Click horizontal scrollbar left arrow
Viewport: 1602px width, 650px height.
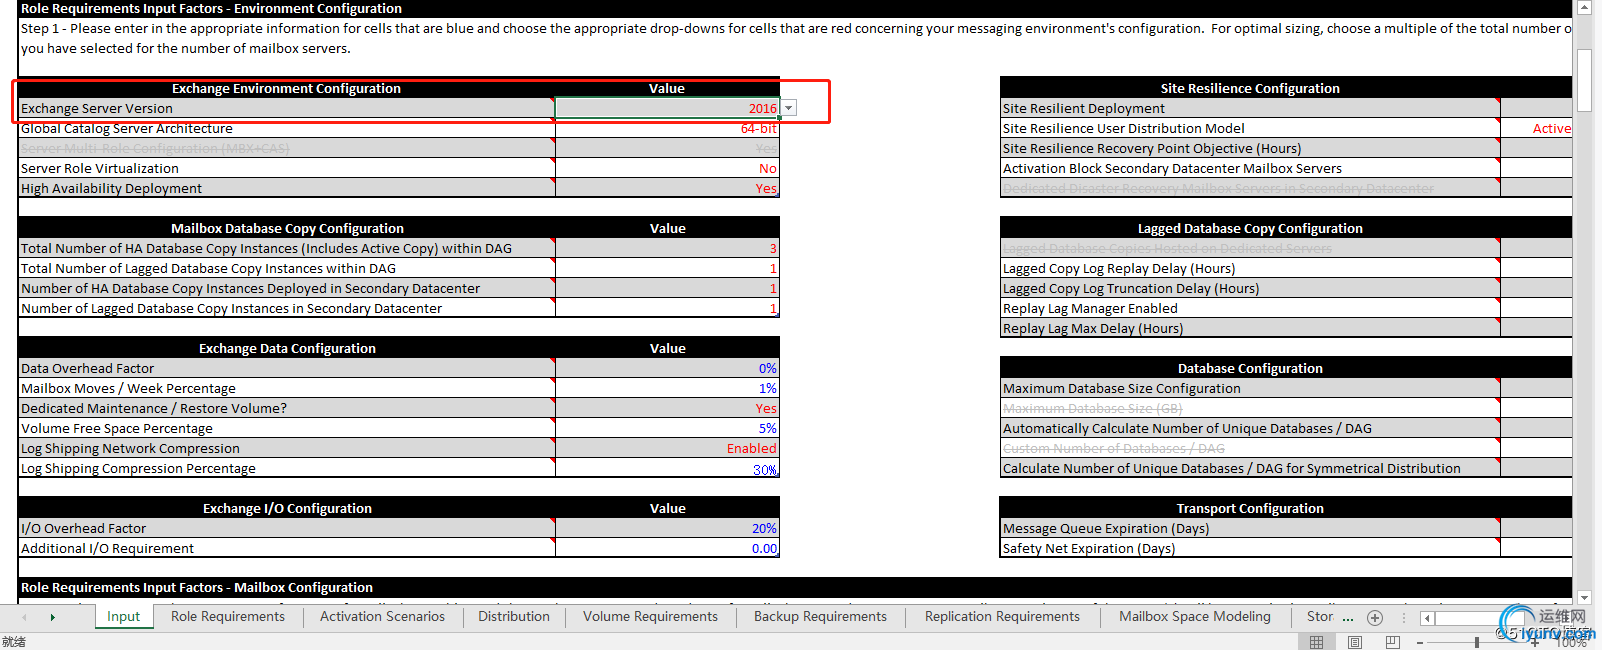[1428, 618]
